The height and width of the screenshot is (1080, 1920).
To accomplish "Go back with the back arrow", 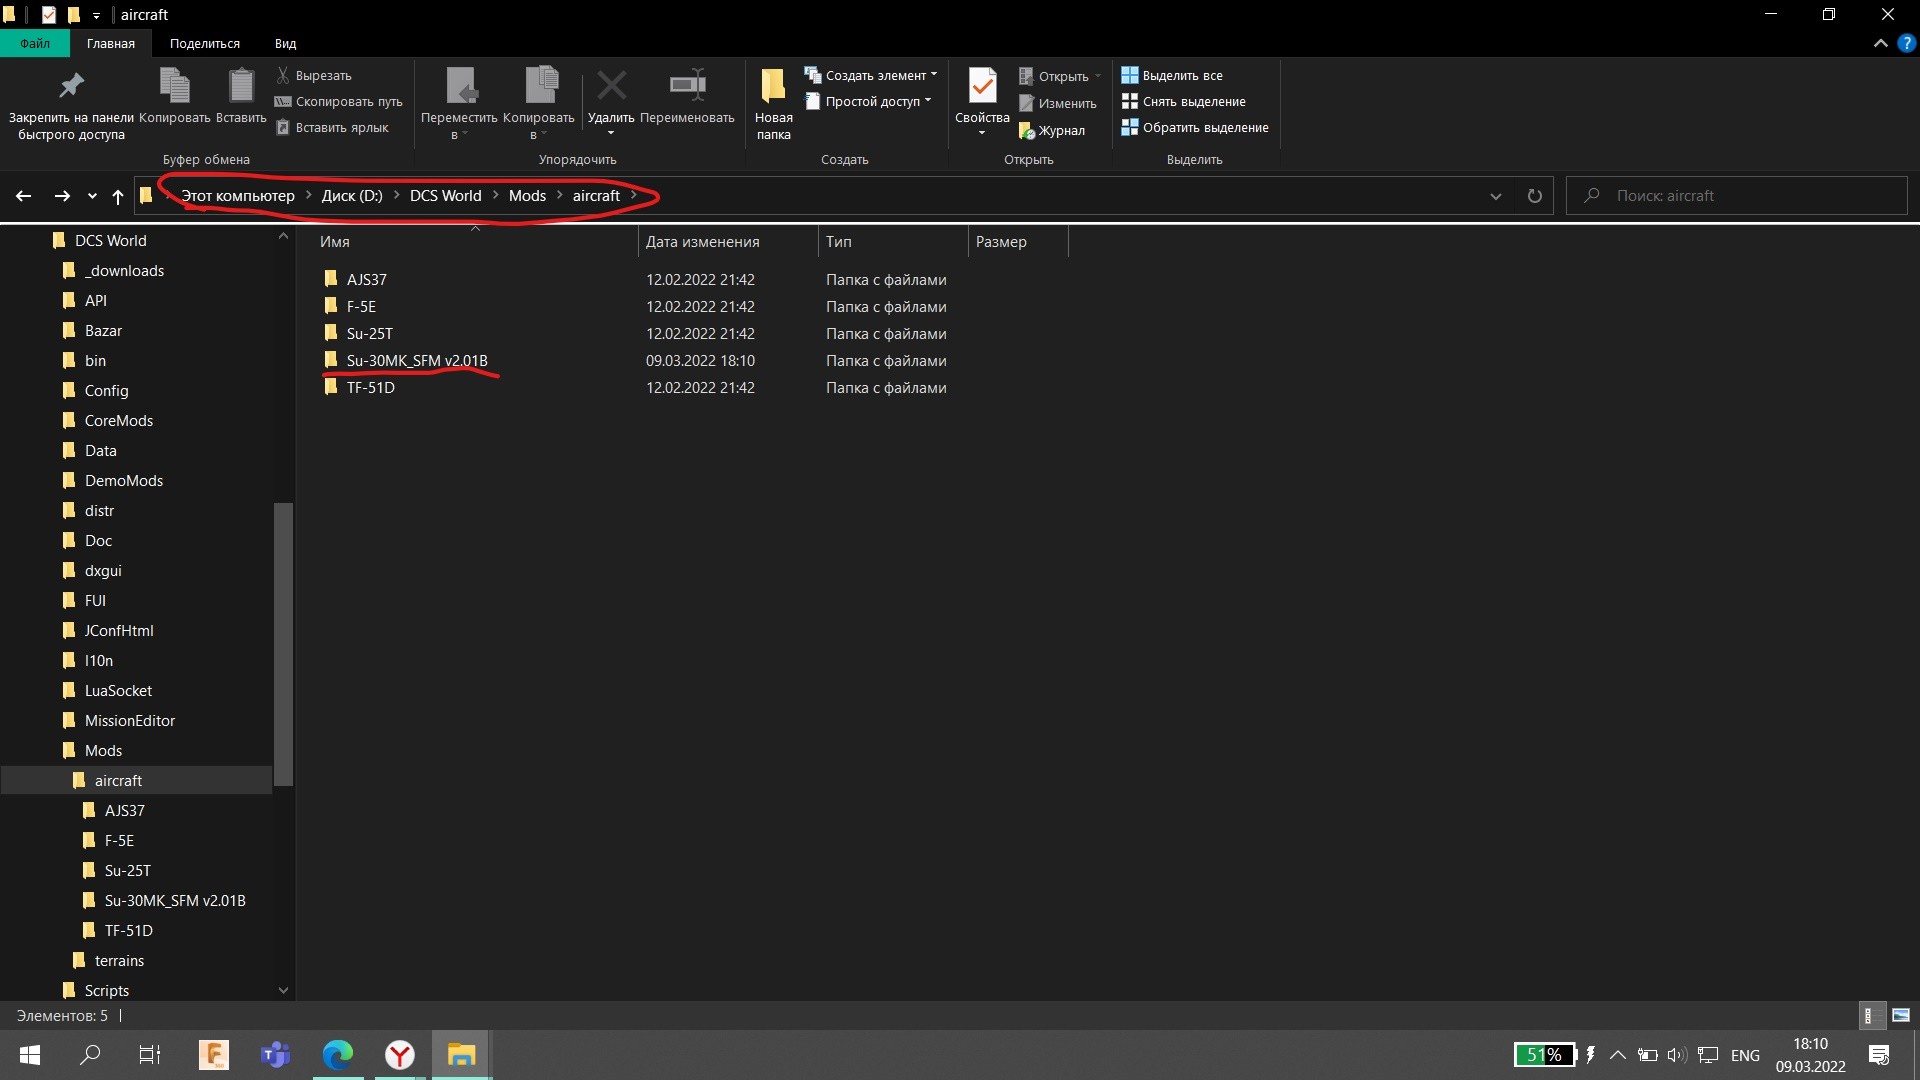I will click(23, 196).
